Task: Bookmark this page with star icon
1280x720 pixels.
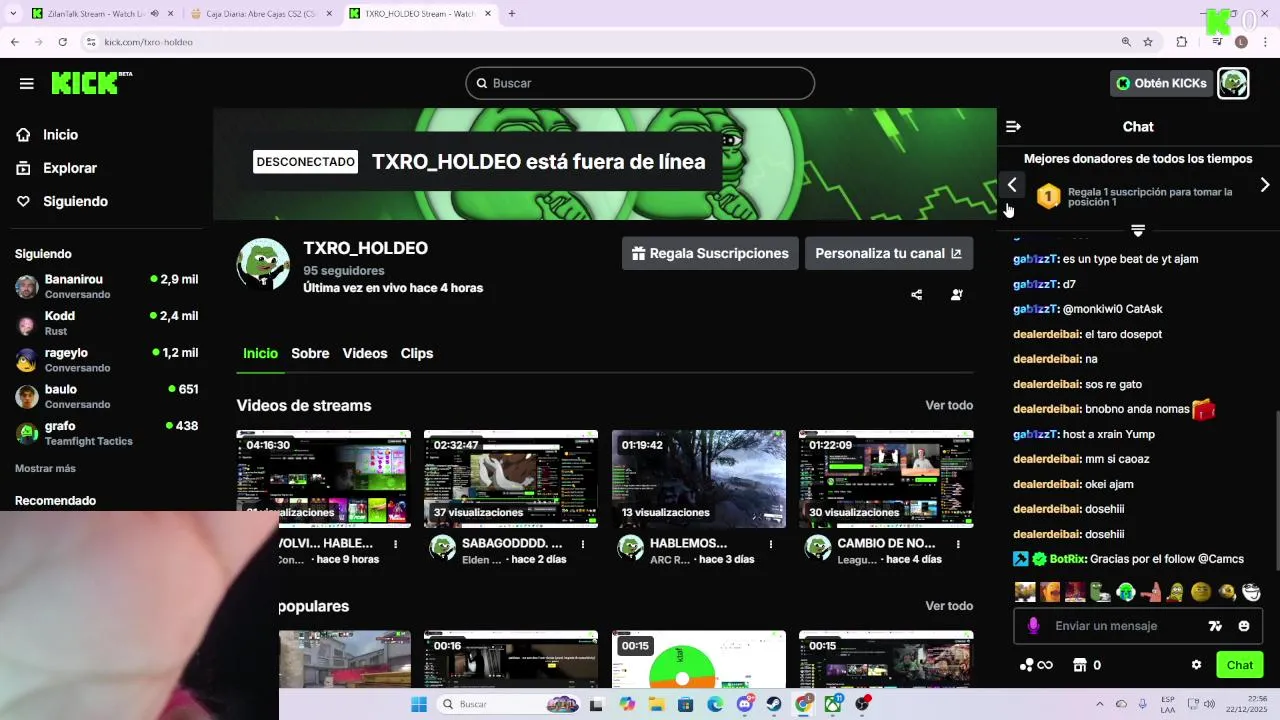Action: pyautogui.click(x=1148, y=42)
